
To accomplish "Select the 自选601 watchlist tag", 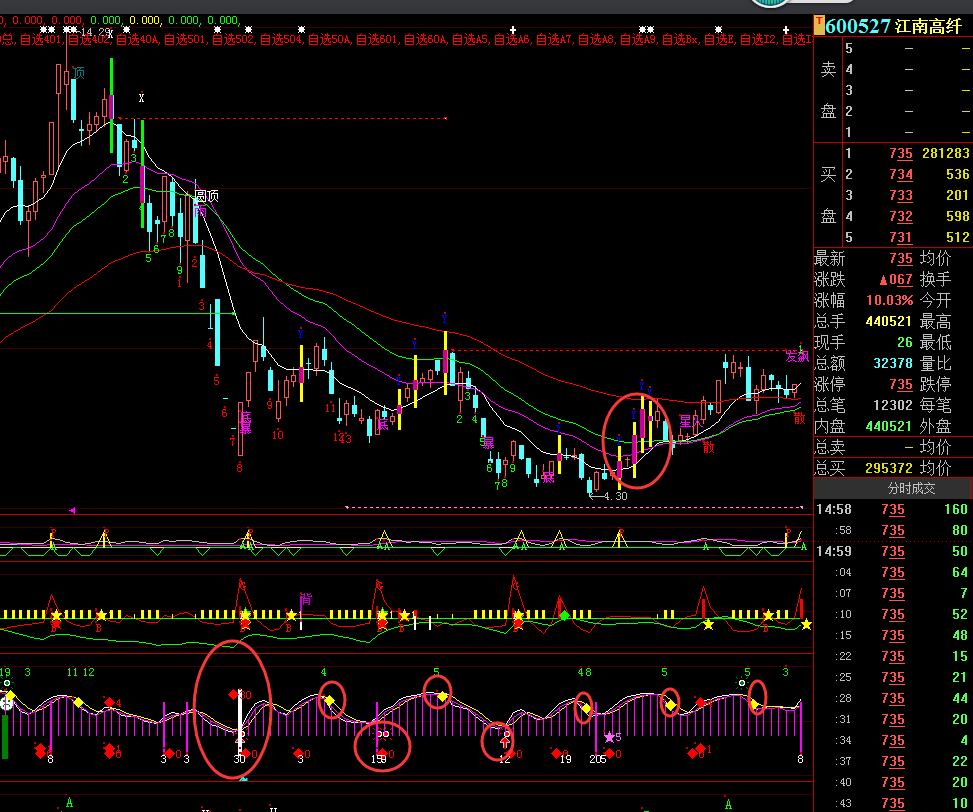I will point(377,40).
